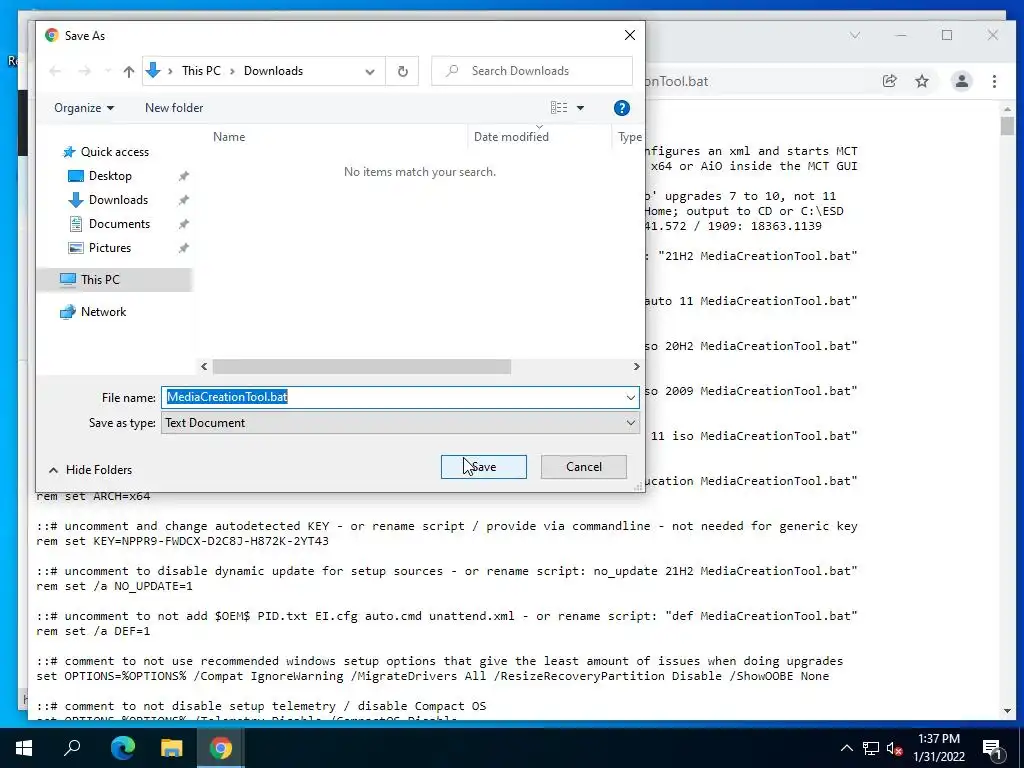Bookmark this page with star icon

point(921,81)
